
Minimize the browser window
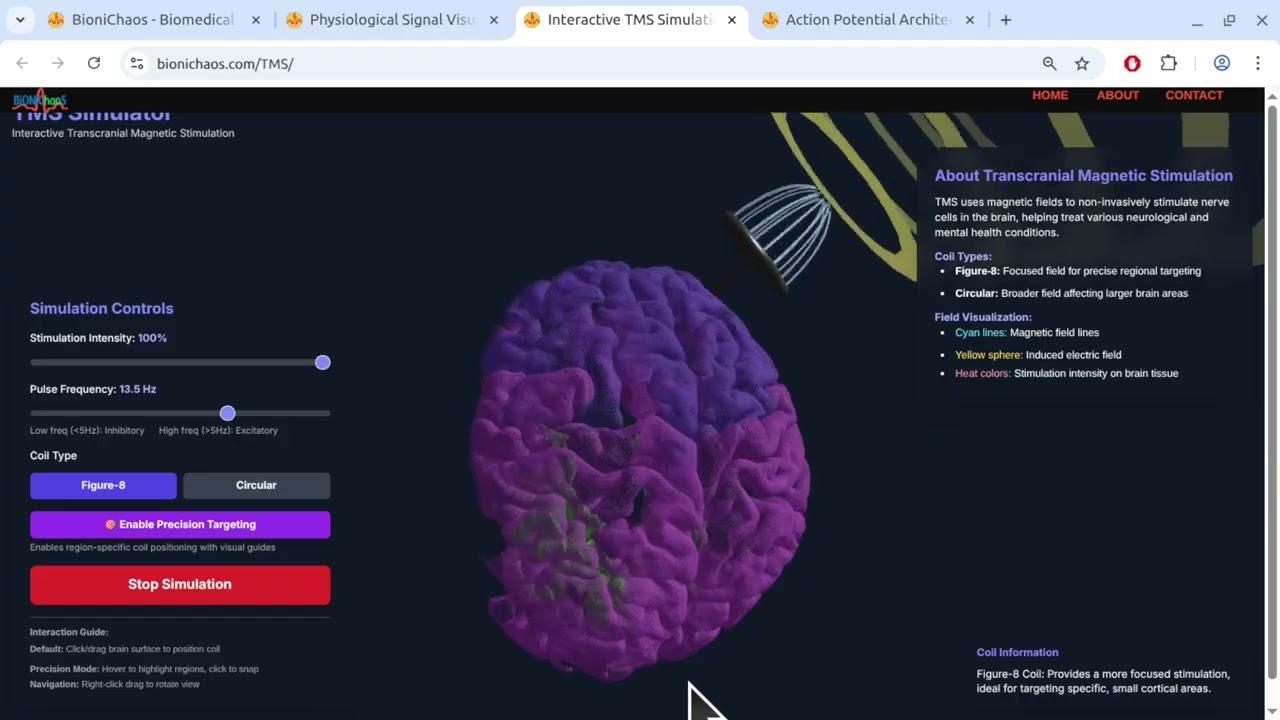click(1197, 20)
